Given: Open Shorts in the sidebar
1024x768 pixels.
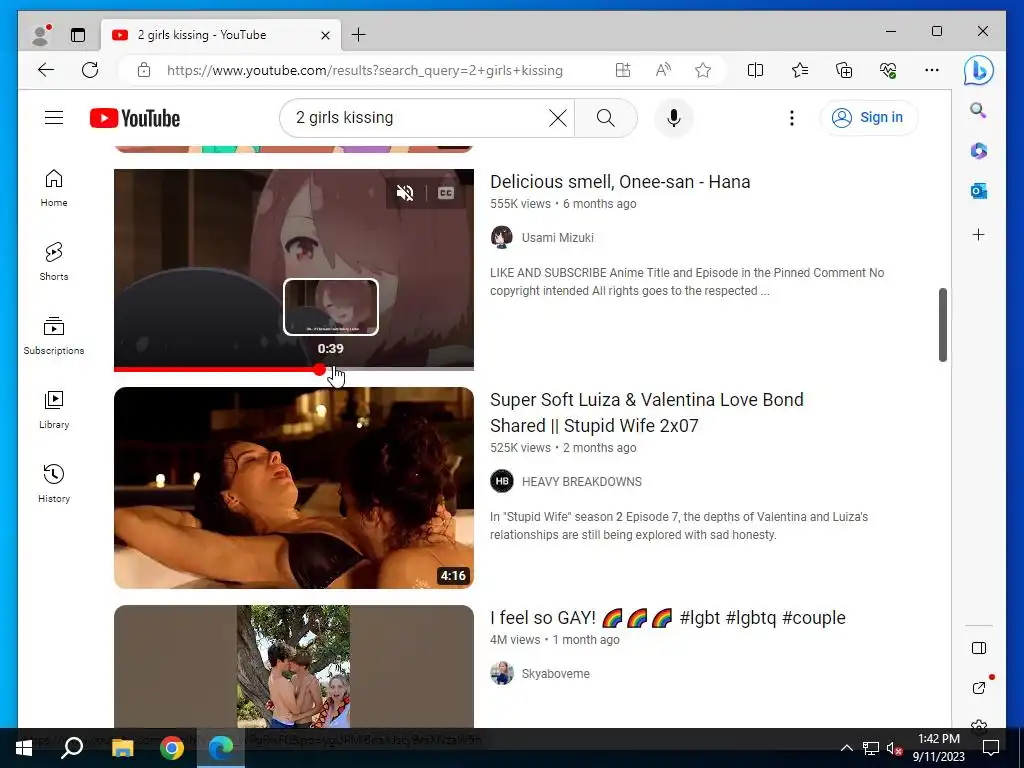Looking at the screenshot, I should pos(54,262).
